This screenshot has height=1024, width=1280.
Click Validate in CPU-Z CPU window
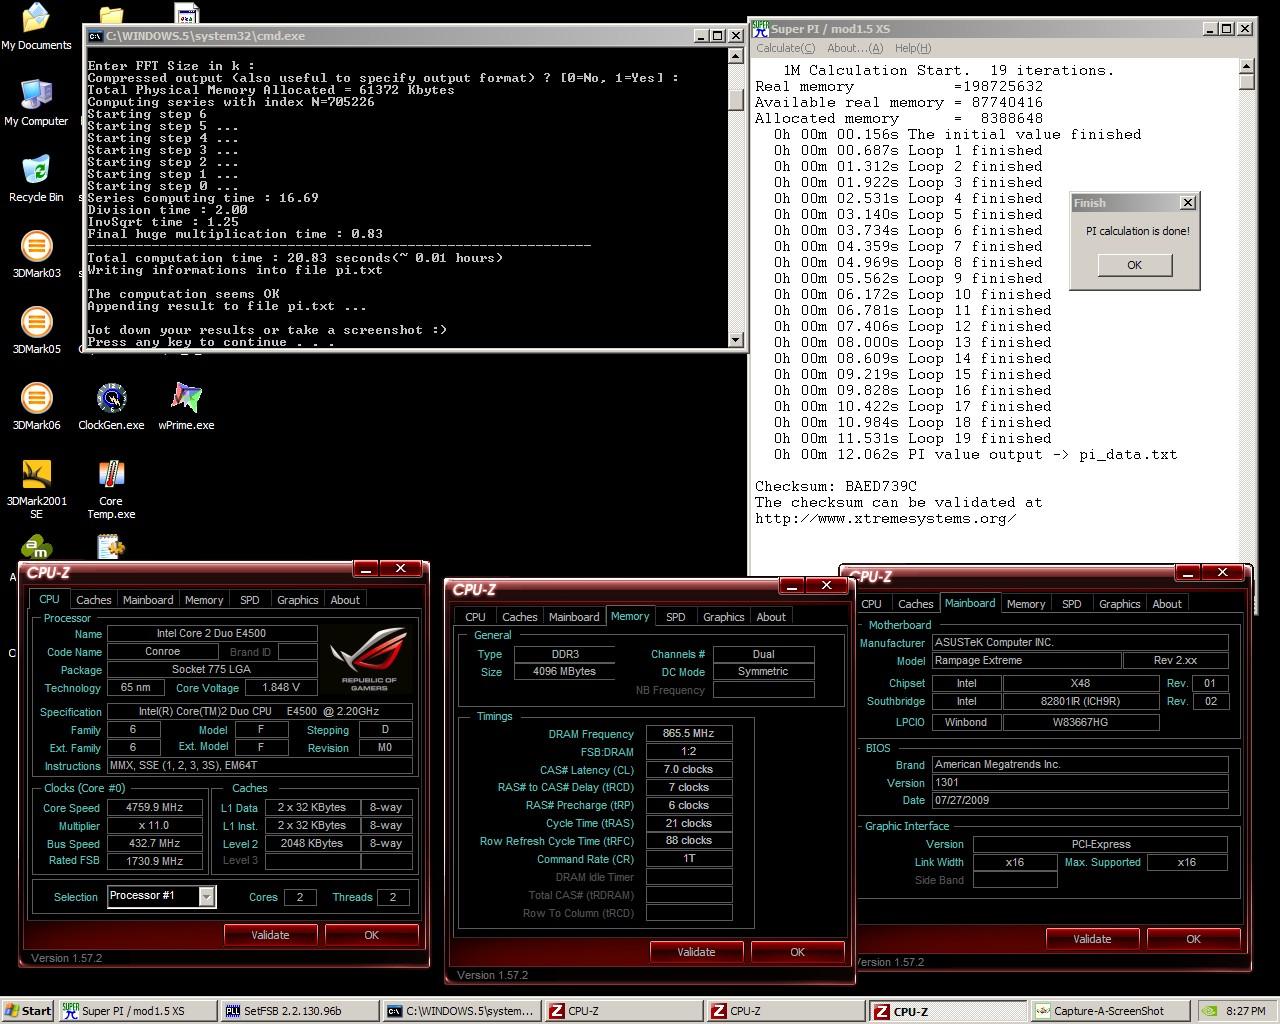tap(270, 935)
